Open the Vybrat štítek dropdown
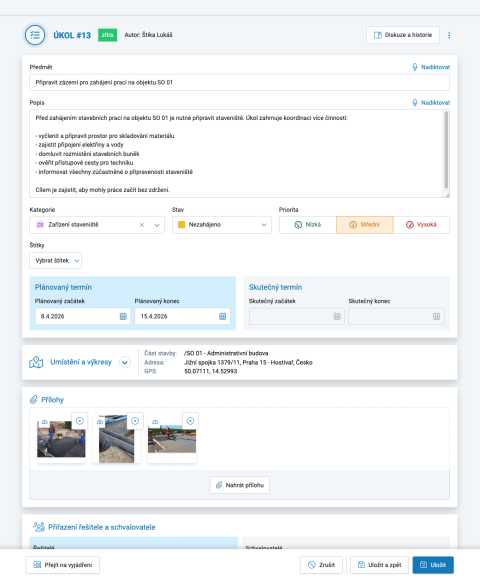This screenshot has height=580, width=480. click(x=55, y=260)
